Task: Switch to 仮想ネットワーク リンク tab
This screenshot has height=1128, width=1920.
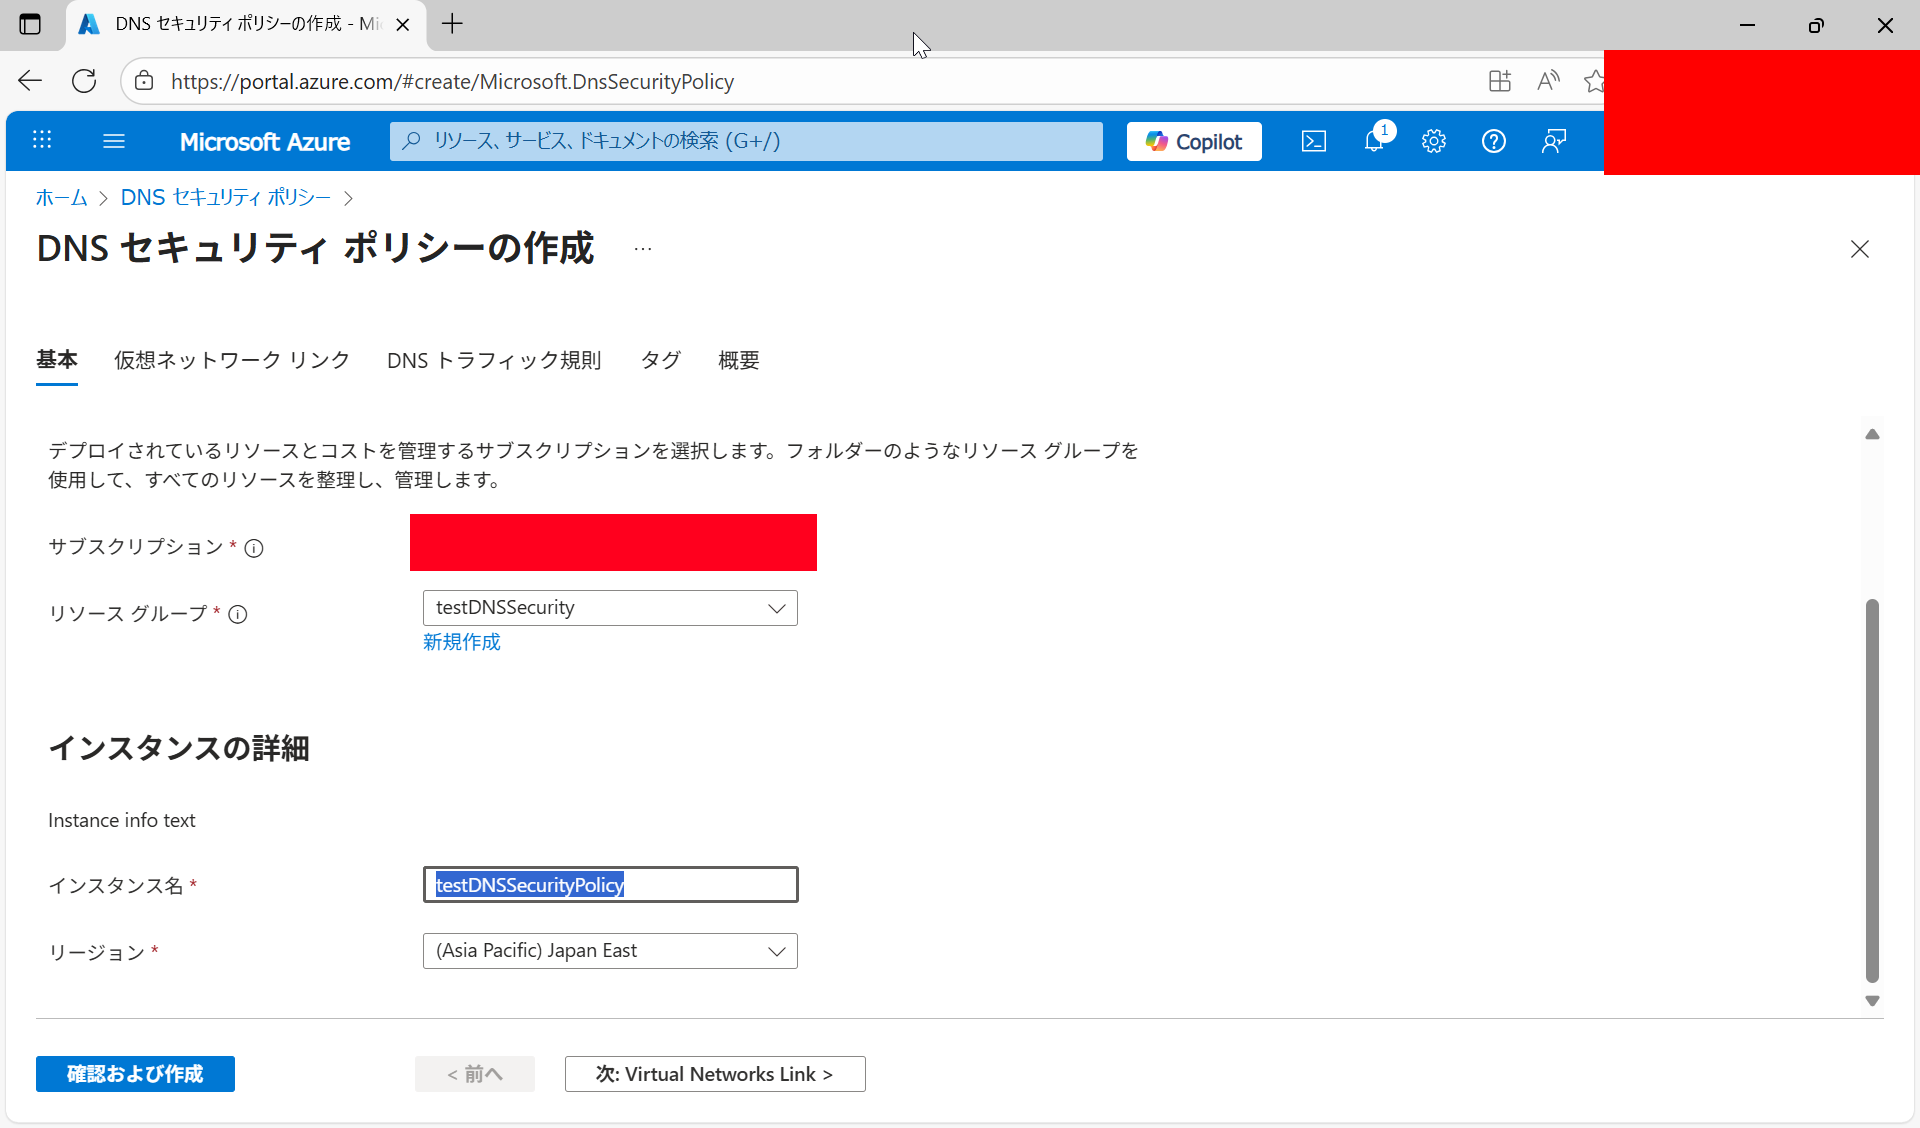Action: pos(232,361)
